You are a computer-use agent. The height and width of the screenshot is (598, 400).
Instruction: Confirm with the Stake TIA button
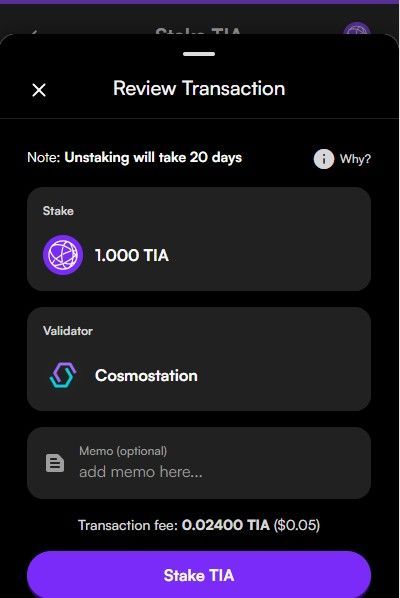199,574
